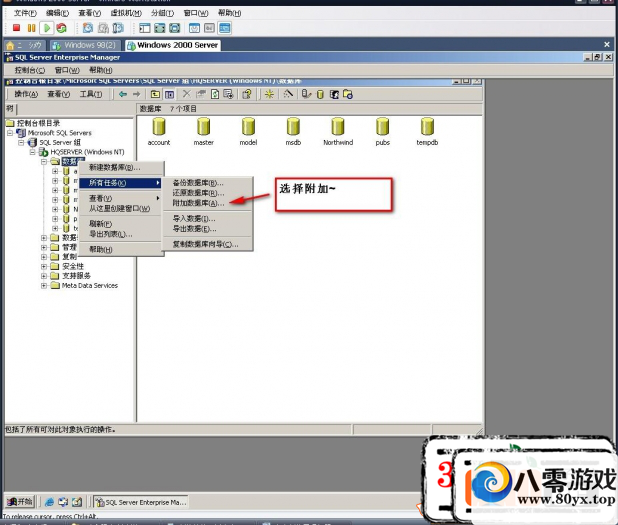The width and height of the screenshot is (618, 525).
Task: Choose 复制数据库向导(C)... in submenu
Action: pos(207,244)
